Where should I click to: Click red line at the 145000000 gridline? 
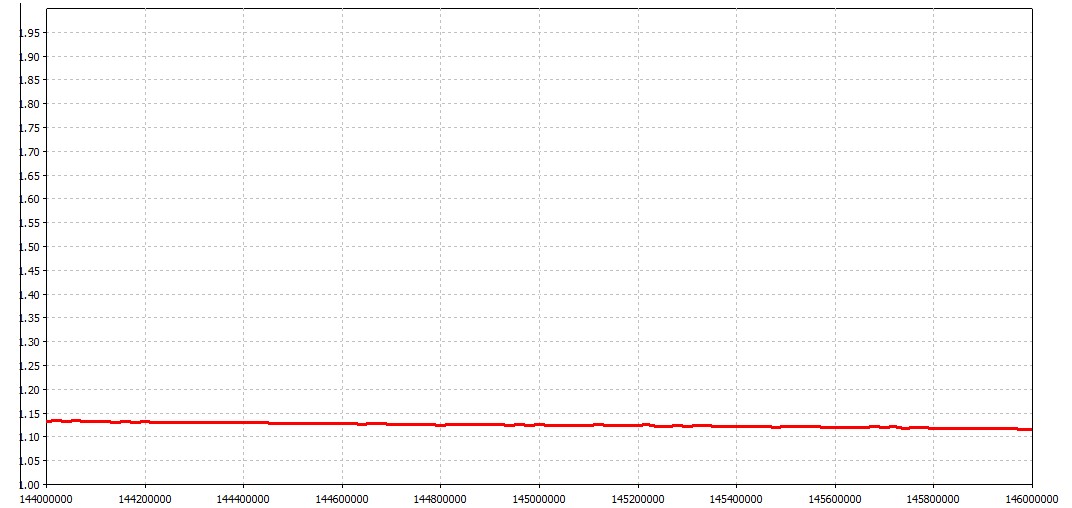pos(539,425)
